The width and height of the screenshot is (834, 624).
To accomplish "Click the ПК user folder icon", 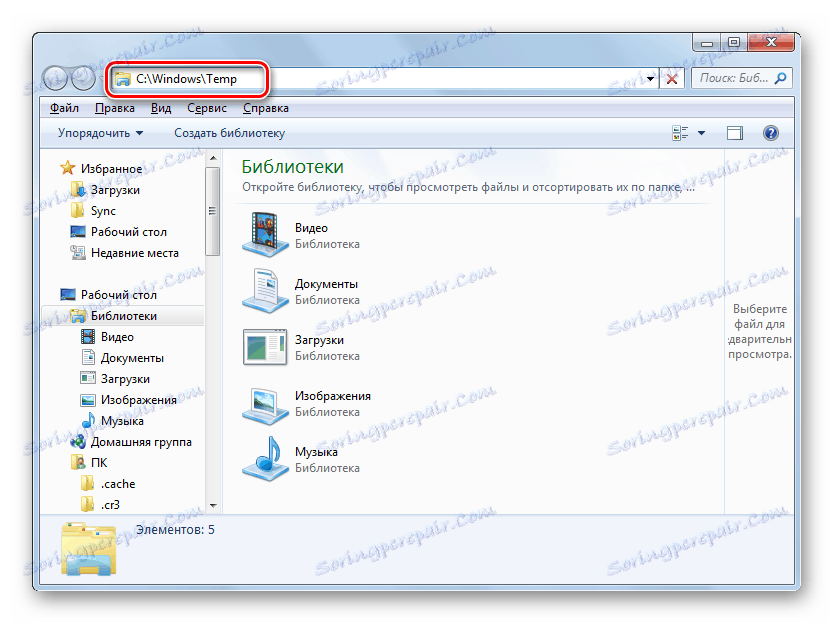I will pyautogui.click(x=78, y=462).
